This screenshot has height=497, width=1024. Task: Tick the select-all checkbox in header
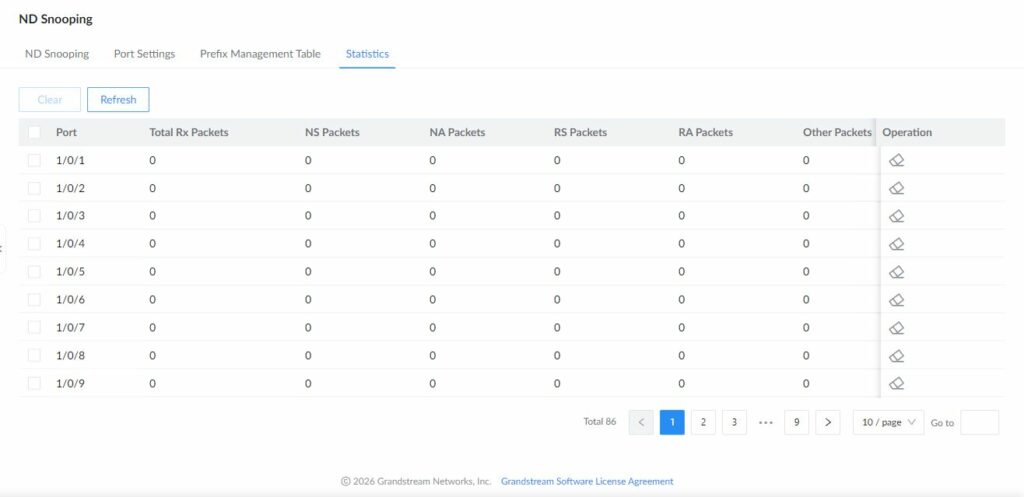[x=34, y=132]
